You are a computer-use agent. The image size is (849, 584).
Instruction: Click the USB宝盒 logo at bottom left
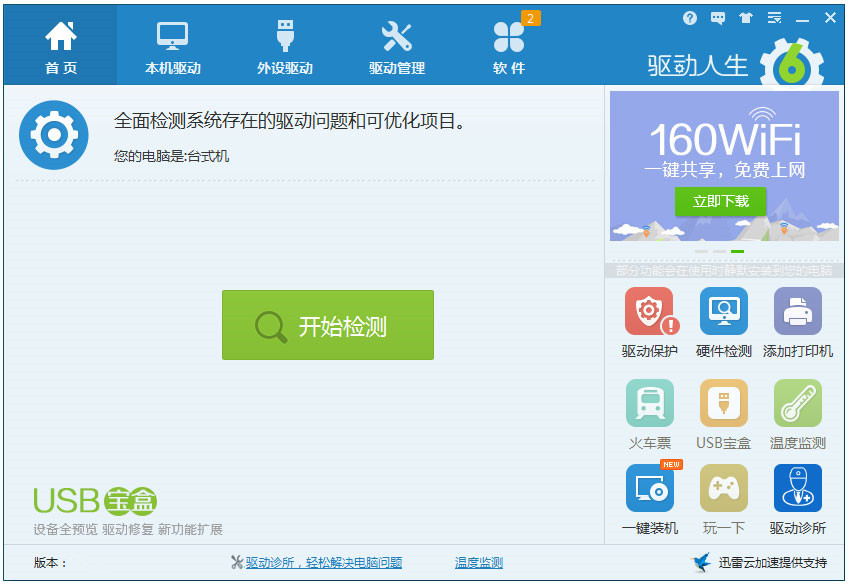coord(93,497)
